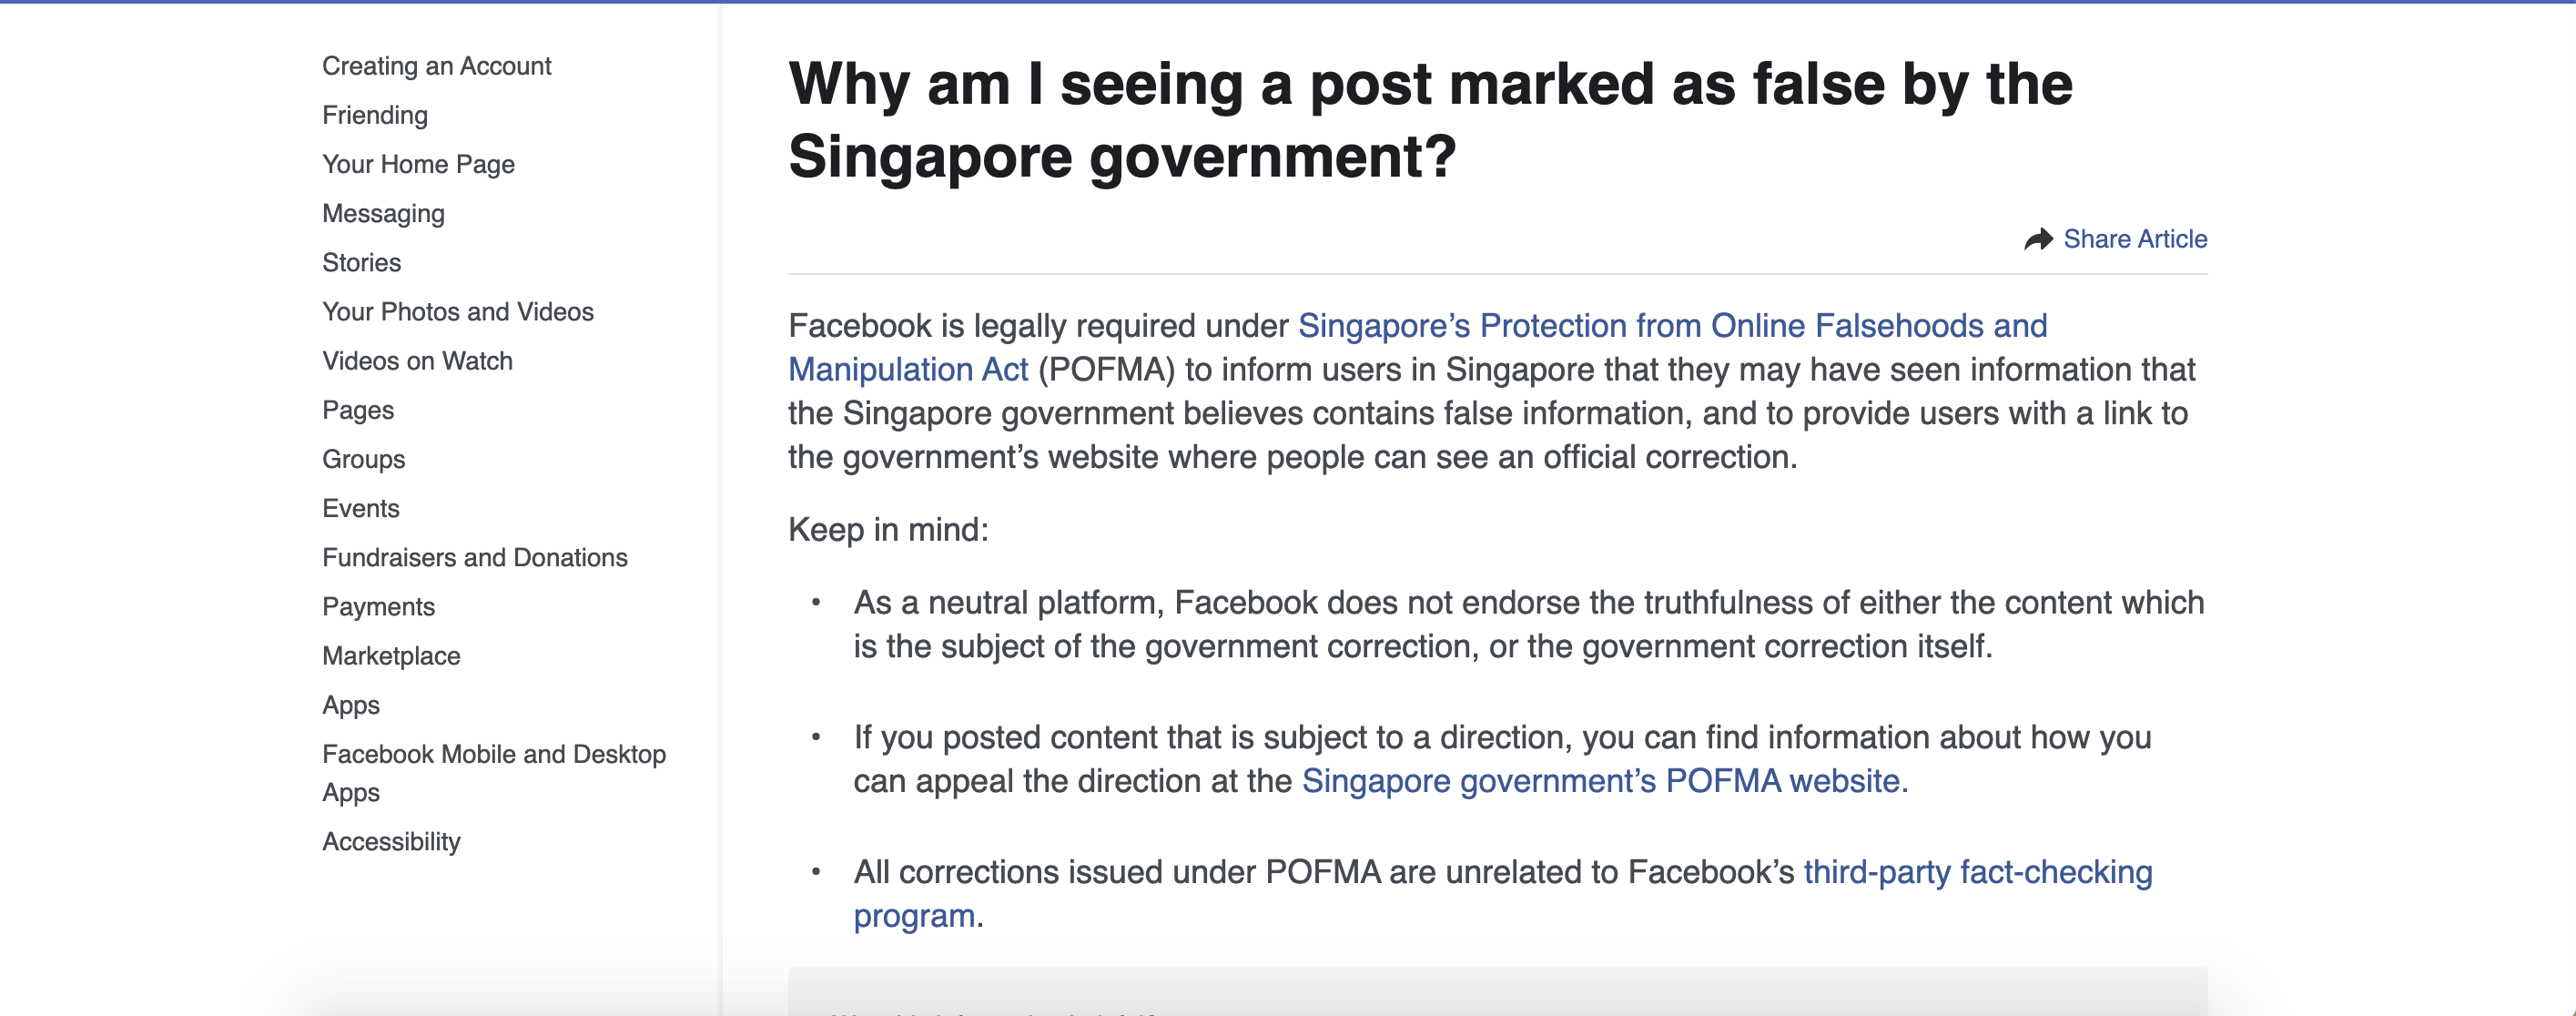Screen dimensions: 2576x1016
Task: Click the Share Article arrow icon
Action: click(x=2038, y=240)
